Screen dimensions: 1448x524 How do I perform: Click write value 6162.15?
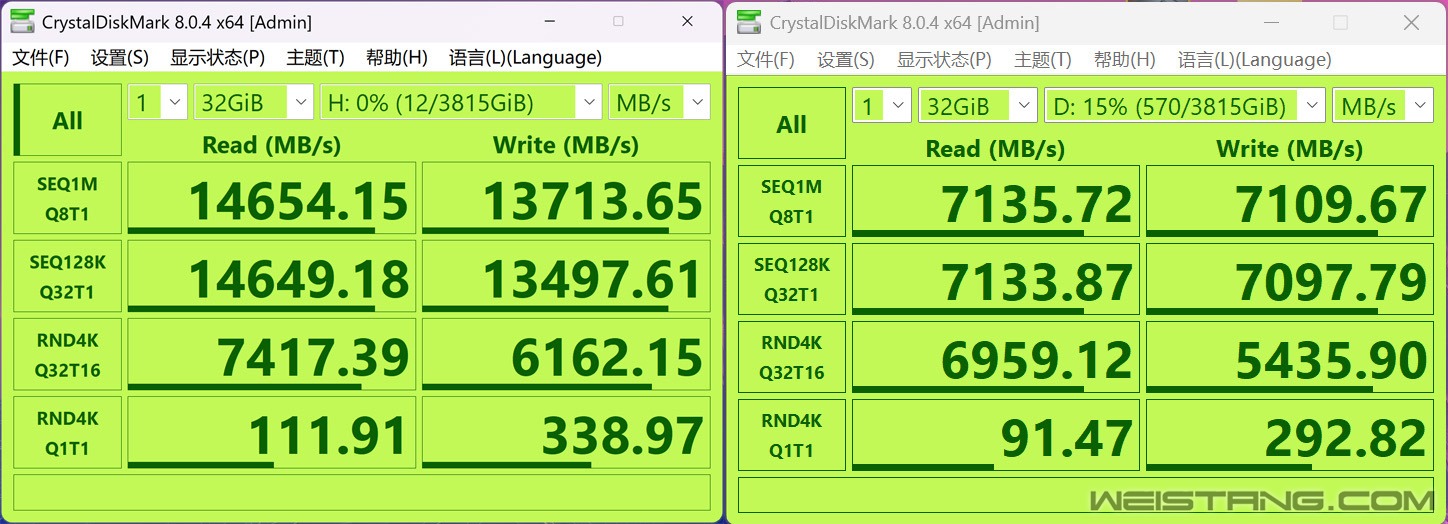click(566, 355)
